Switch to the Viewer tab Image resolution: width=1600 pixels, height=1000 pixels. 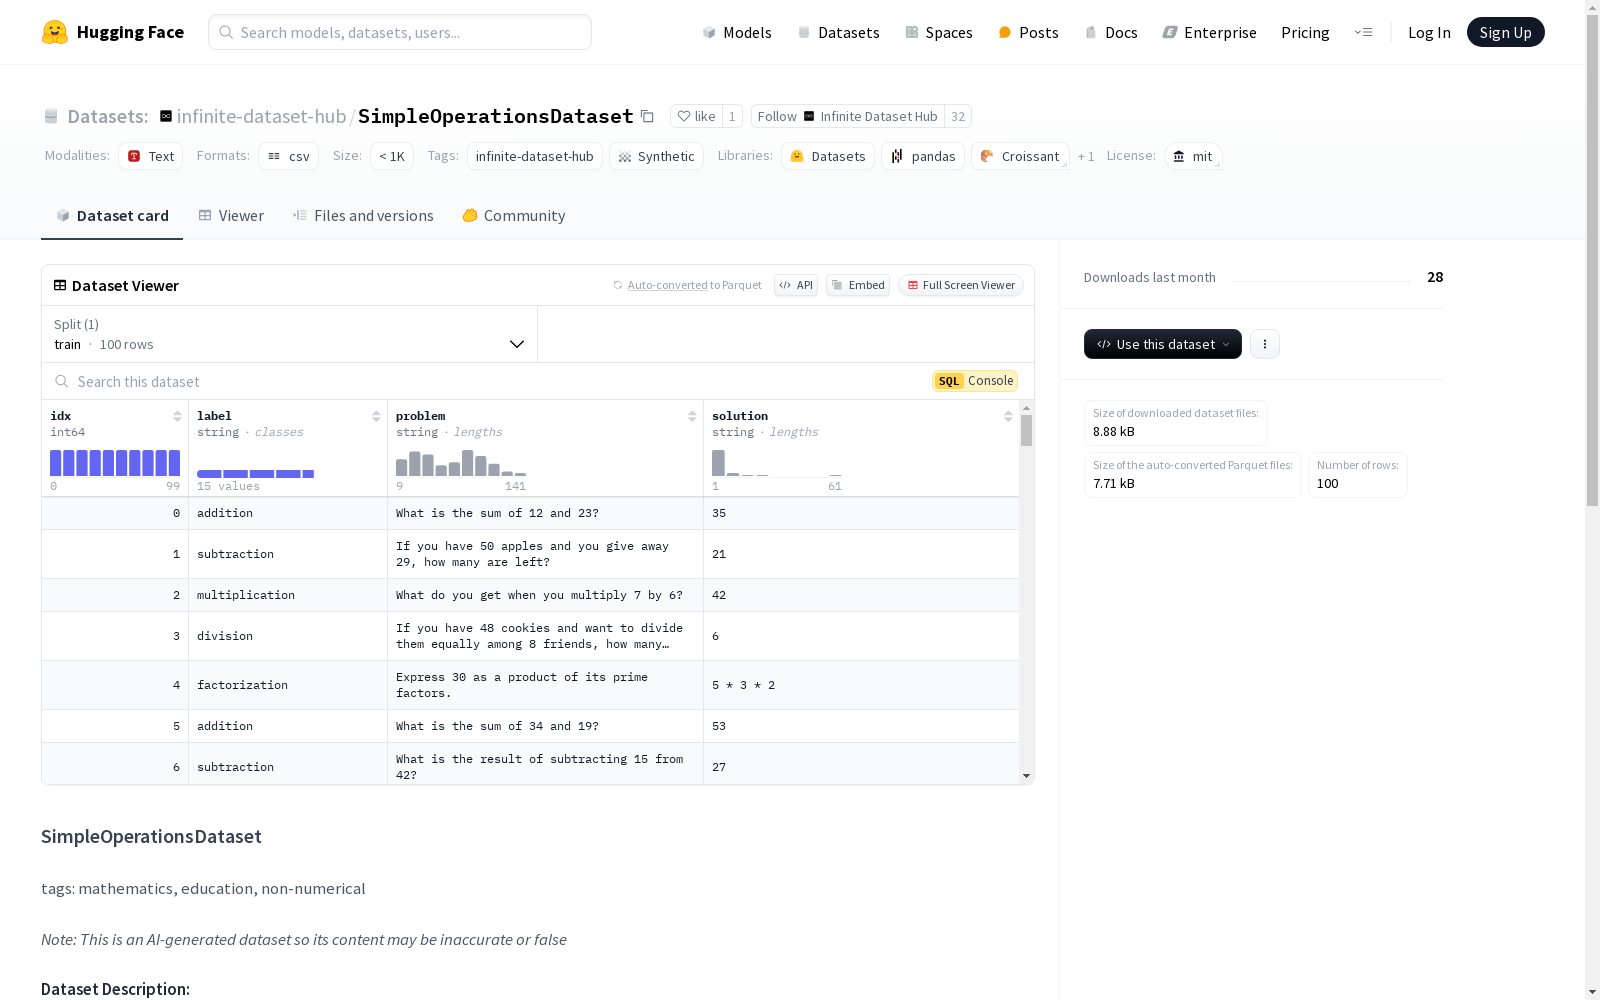(231, 216)
